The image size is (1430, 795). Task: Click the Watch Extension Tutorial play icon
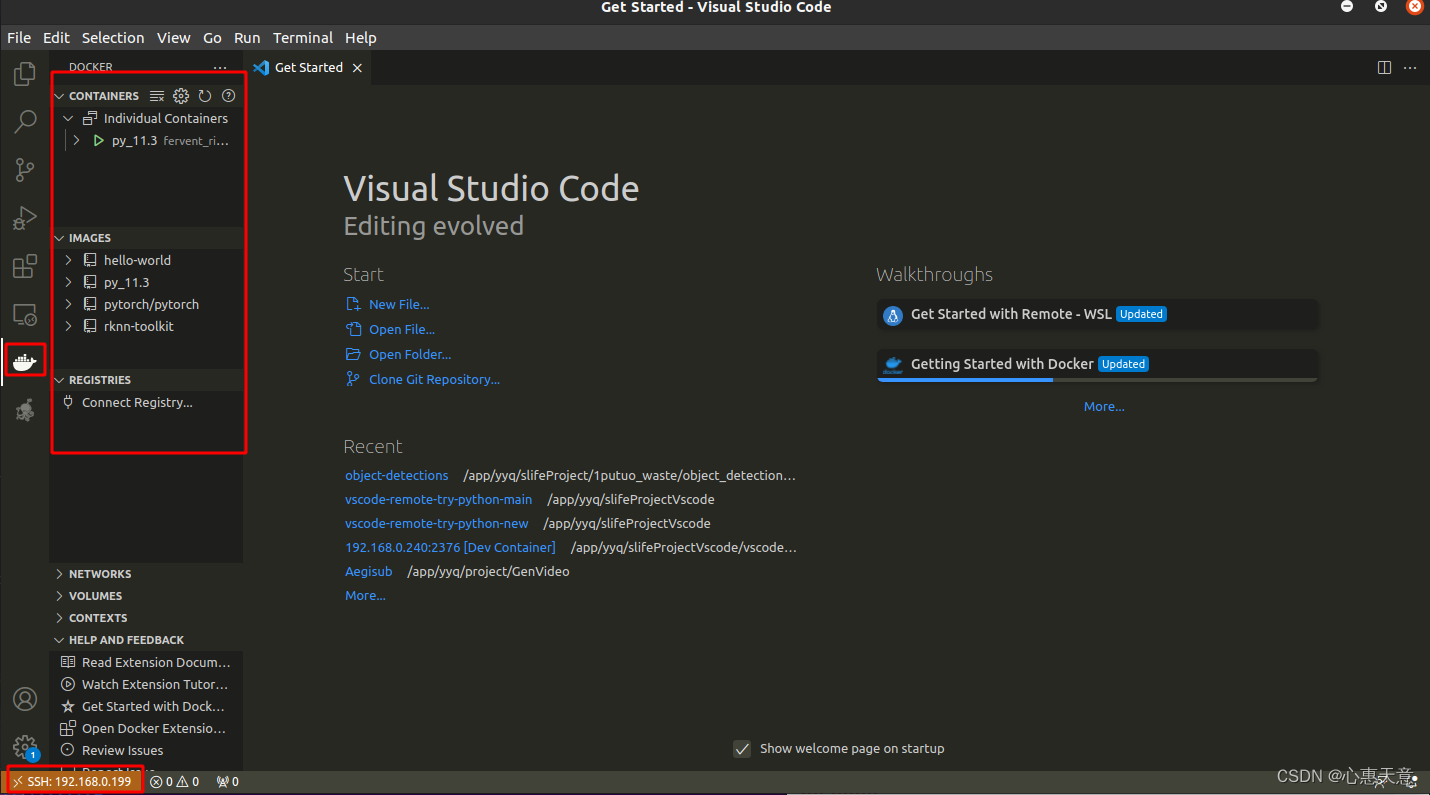click(x=68, y=684)
